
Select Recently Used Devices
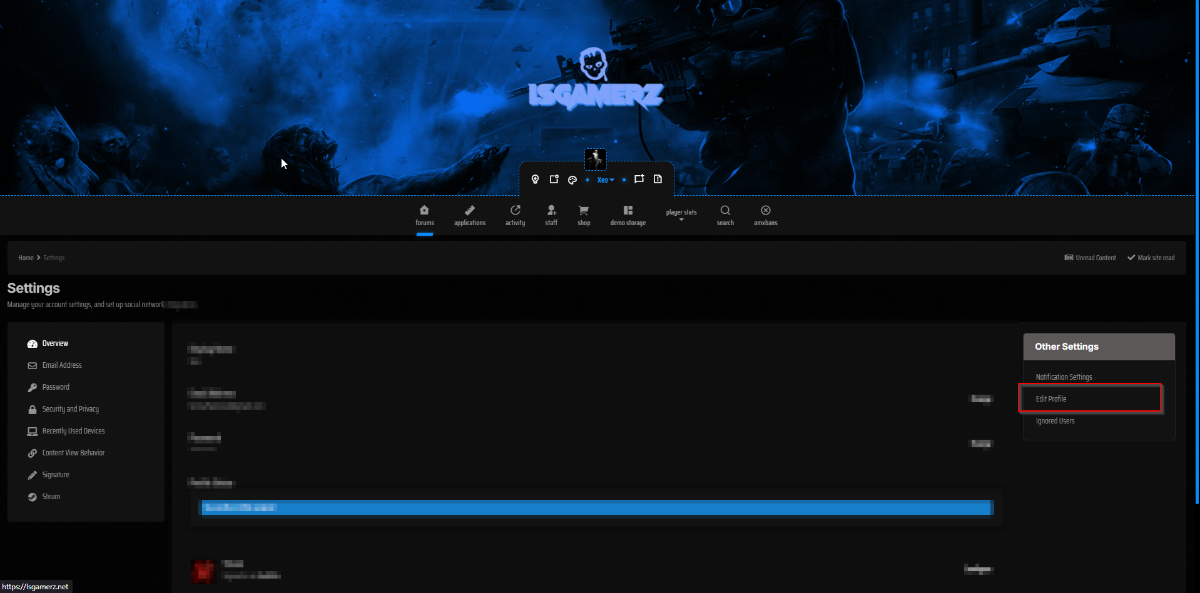click(x=73, y=431)
